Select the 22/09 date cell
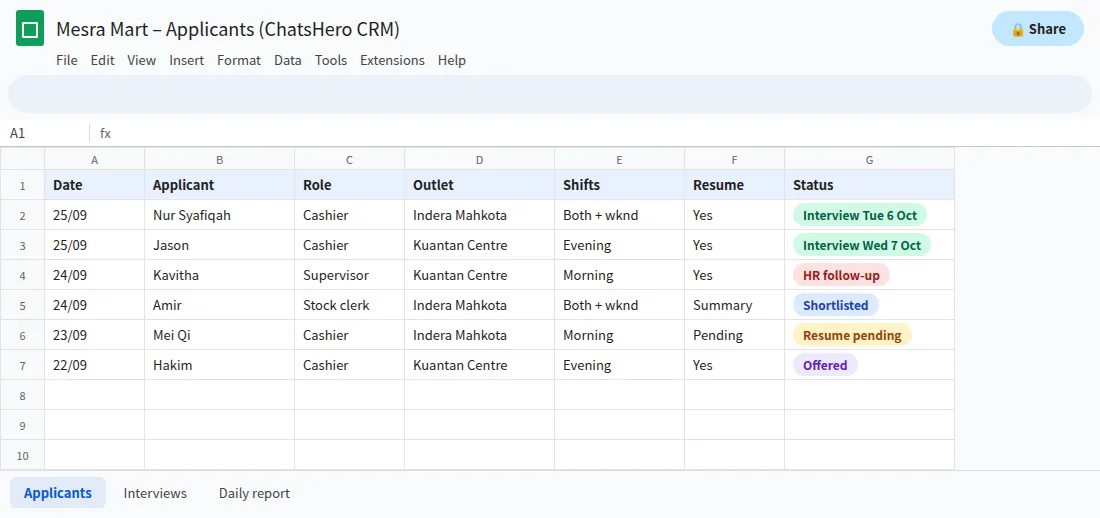Viewport: 1100px width, 518px height. [95, 365]
